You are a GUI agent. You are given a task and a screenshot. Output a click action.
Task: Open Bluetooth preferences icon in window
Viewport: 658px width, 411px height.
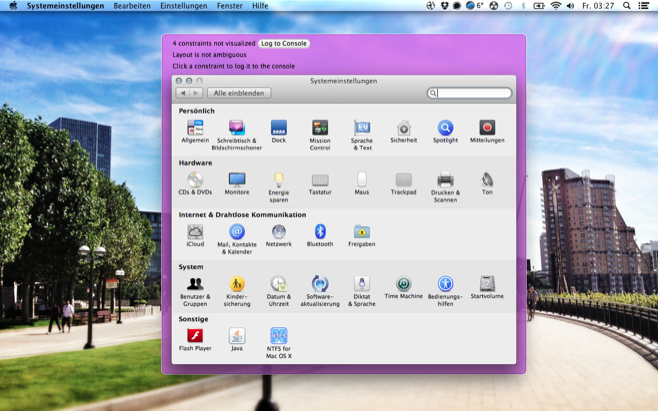[320, 232]
